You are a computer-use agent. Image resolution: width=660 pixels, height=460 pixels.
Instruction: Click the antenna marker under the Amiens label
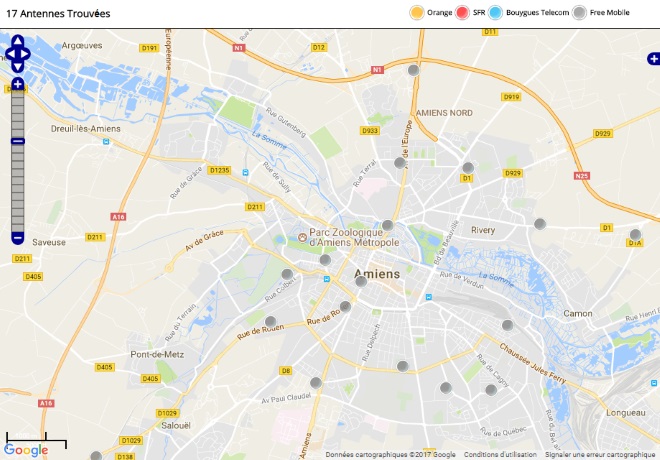pyautogui.click(x=361, y=282)
